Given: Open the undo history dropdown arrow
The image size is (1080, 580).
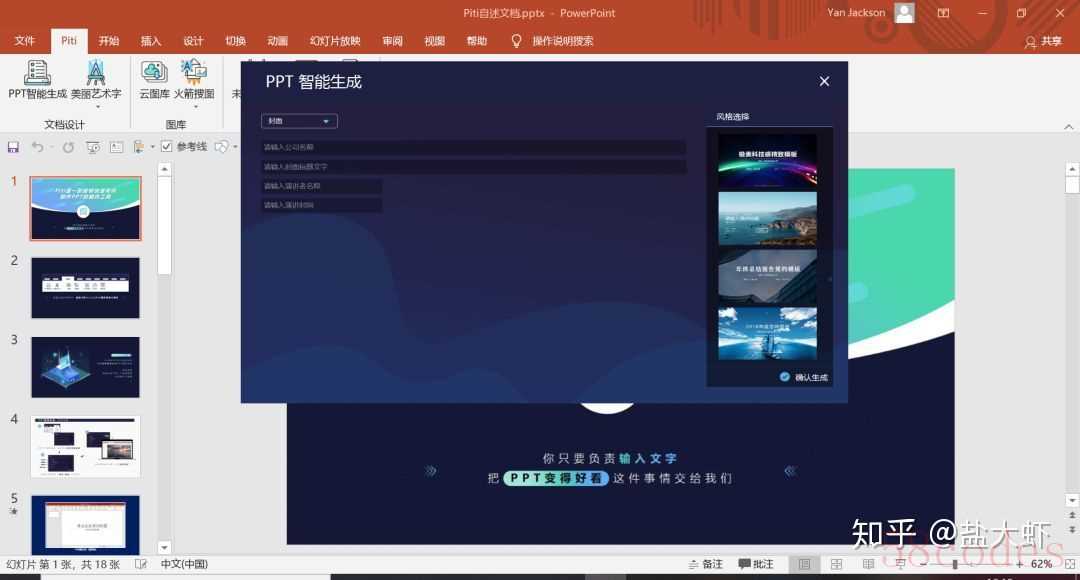Looking at the screenshot, I should point(51,147).
